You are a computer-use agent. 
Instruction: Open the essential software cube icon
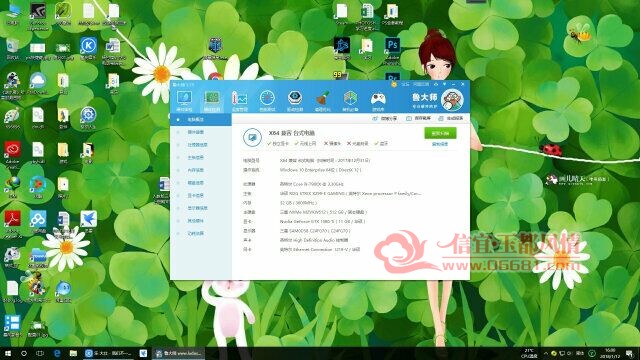click(350, 100)
